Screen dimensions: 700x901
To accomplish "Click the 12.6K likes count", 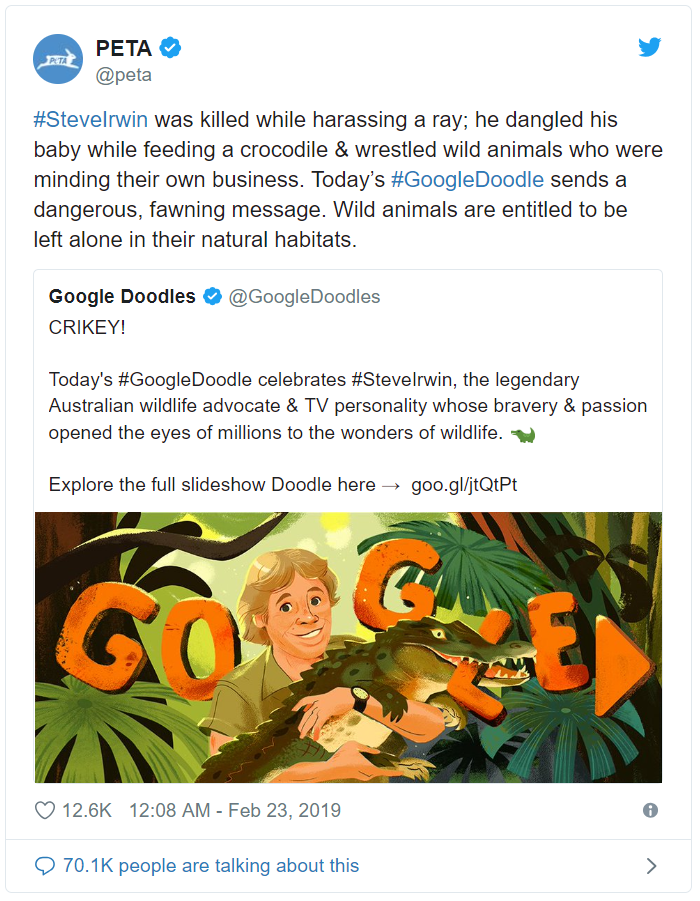I will tap(87, 811).
